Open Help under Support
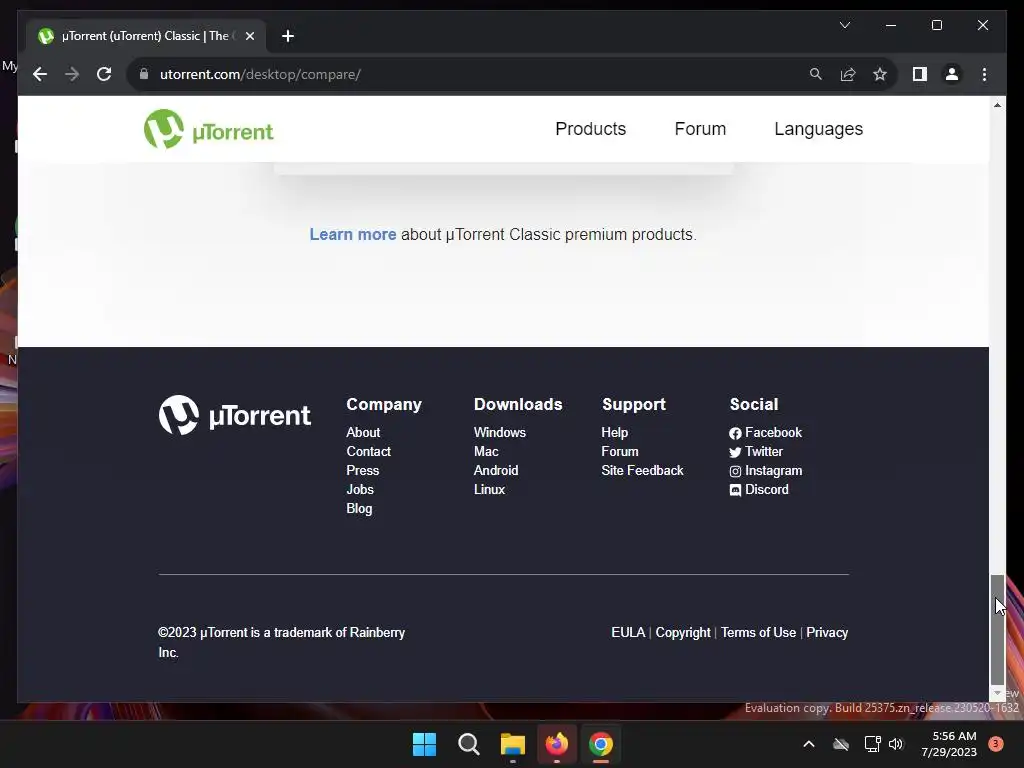 (615, 432)
